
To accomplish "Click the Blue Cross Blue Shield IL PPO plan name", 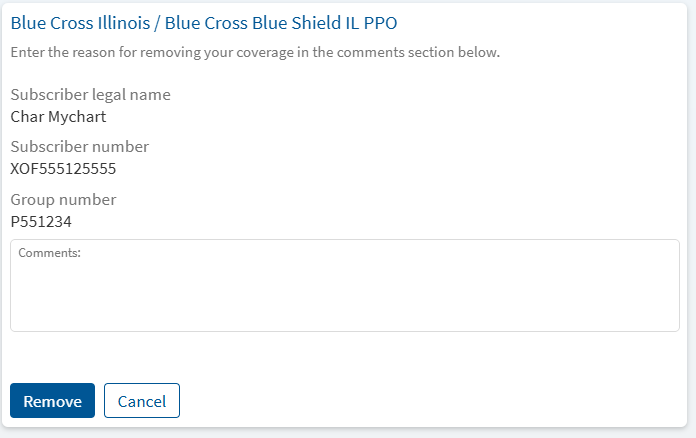I will point(281,23).
